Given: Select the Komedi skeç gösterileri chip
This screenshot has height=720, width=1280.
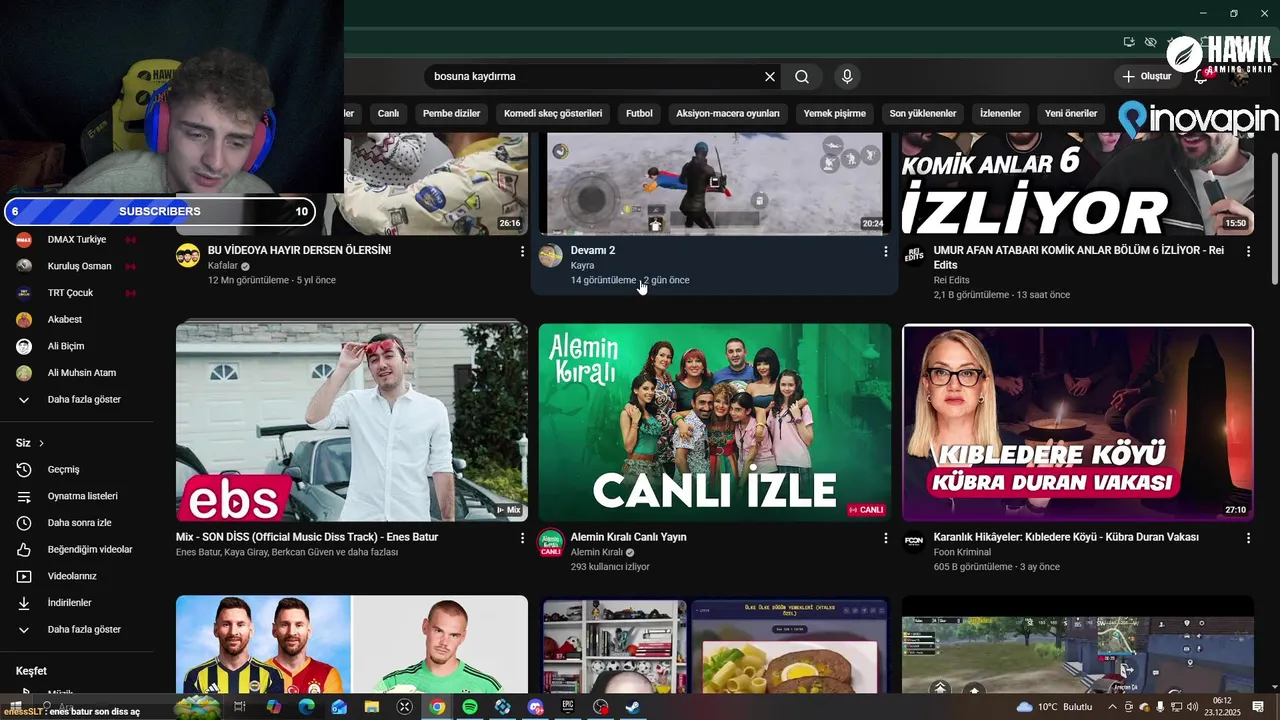Looking at the screenshot, I should [x=553, y=114].
